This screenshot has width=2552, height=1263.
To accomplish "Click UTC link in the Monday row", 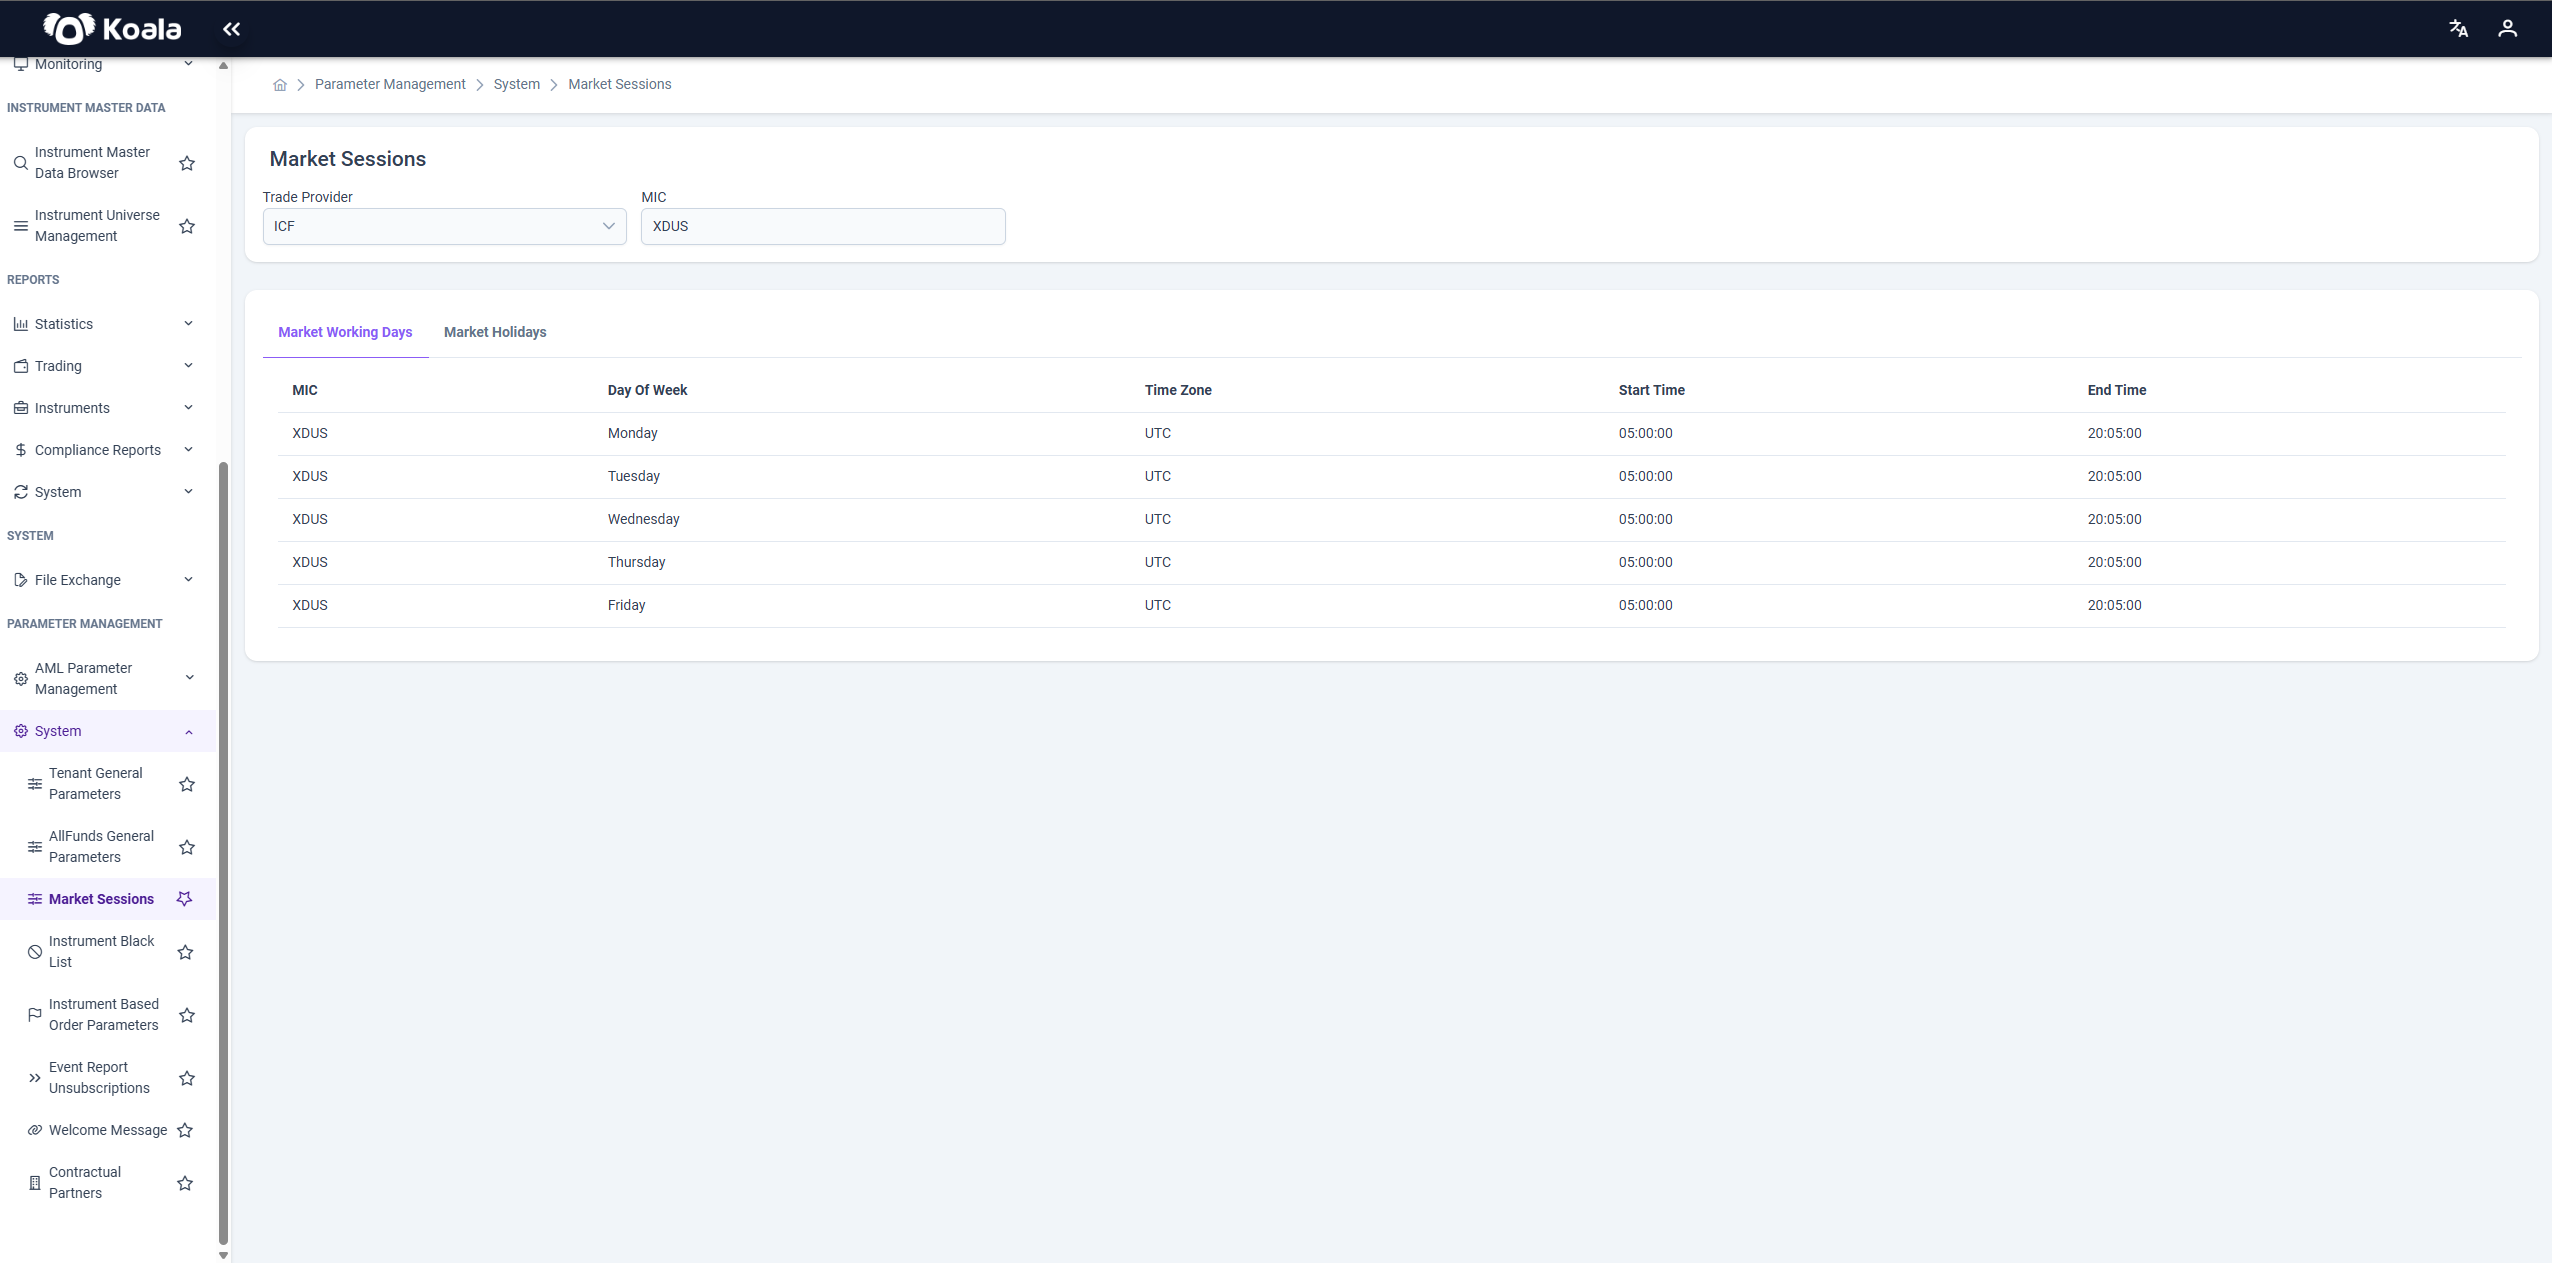I will click(x=1158, y=433).
